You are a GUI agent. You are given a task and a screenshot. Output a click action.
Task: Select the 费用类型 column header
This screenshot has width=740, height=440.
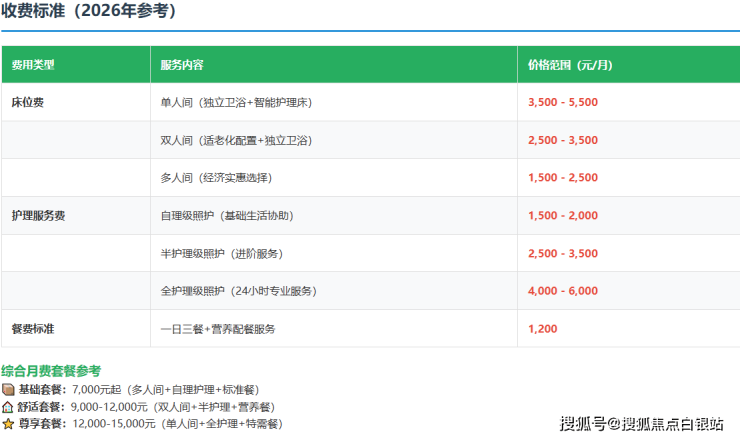click(x=33, y=65)
